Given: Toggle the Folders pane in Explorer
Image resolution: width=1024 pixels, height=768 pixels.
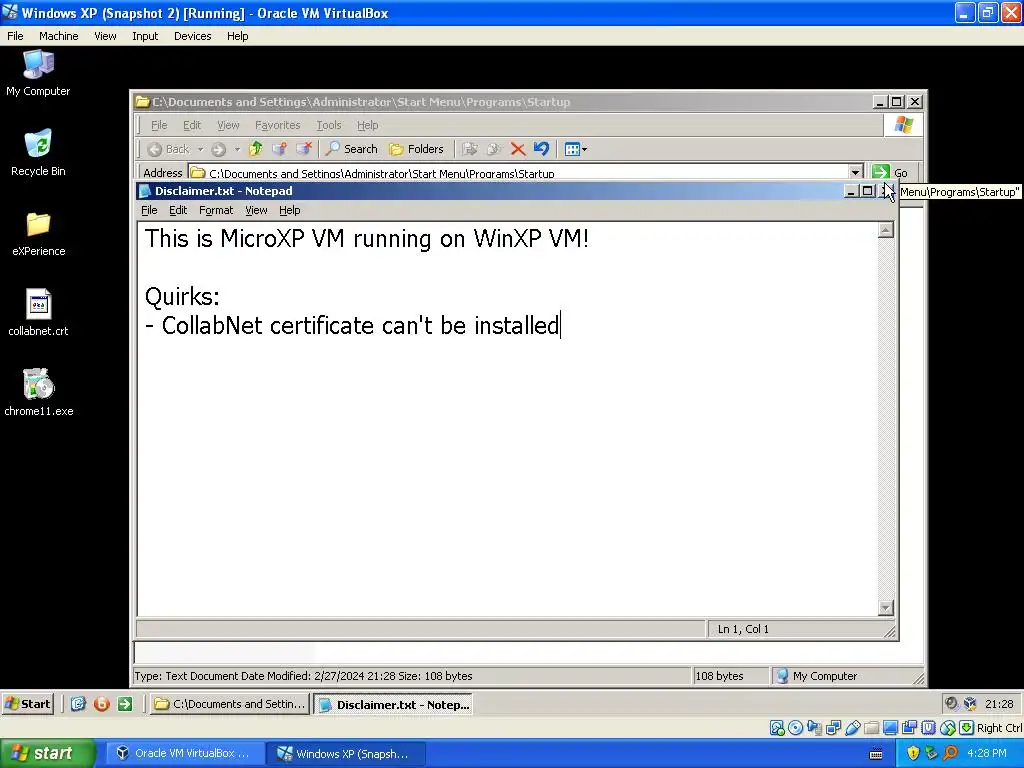Looking at the screenshot, I should tap(417, 149).
